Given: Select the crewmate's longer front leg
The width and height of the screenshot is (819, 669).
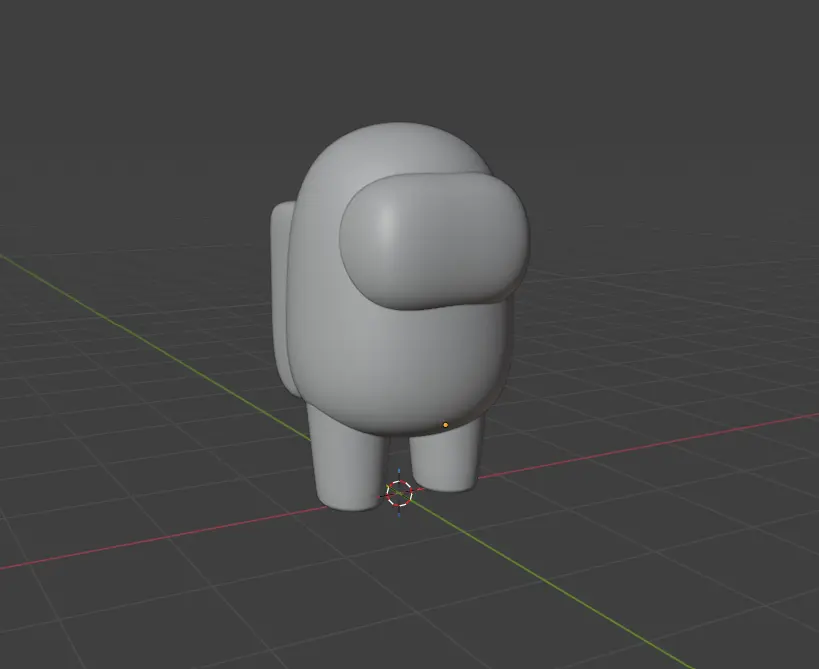Looking at the screenshot, I should [x=348, y=460].
